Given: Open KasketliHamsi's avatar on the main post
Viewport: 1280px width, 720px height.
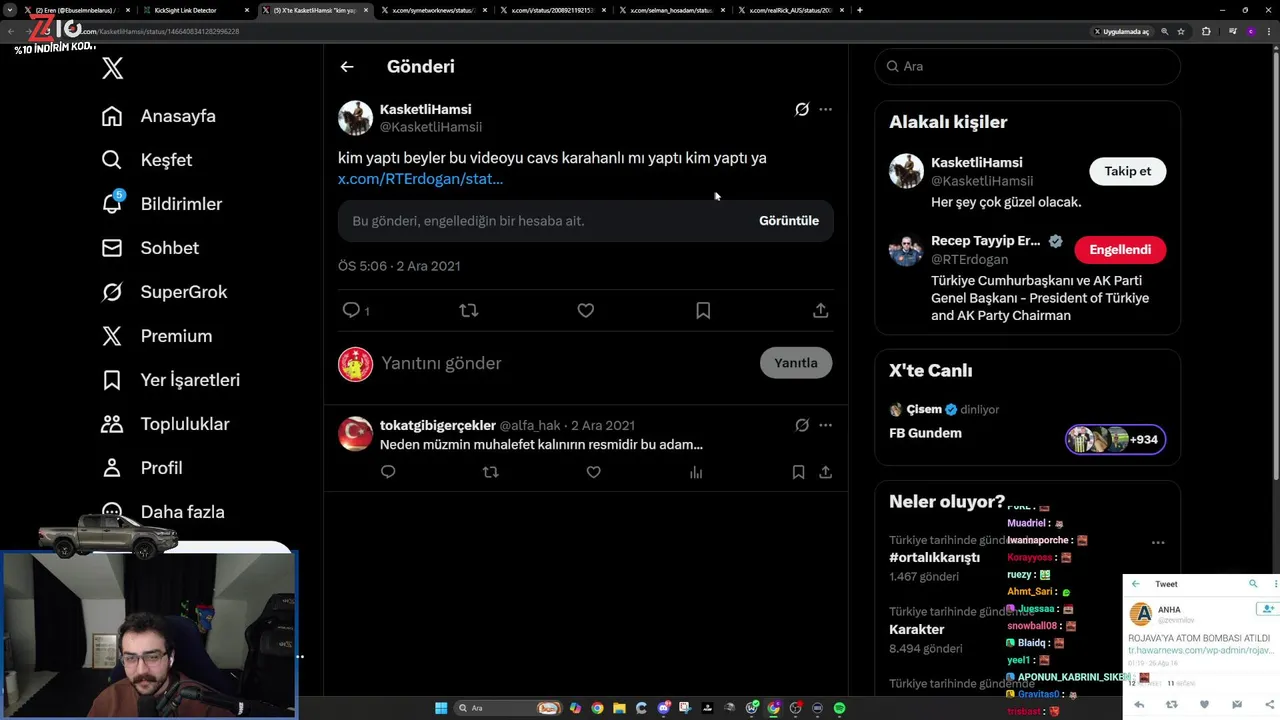Looking at the screenshot, I should click(355, 118).
